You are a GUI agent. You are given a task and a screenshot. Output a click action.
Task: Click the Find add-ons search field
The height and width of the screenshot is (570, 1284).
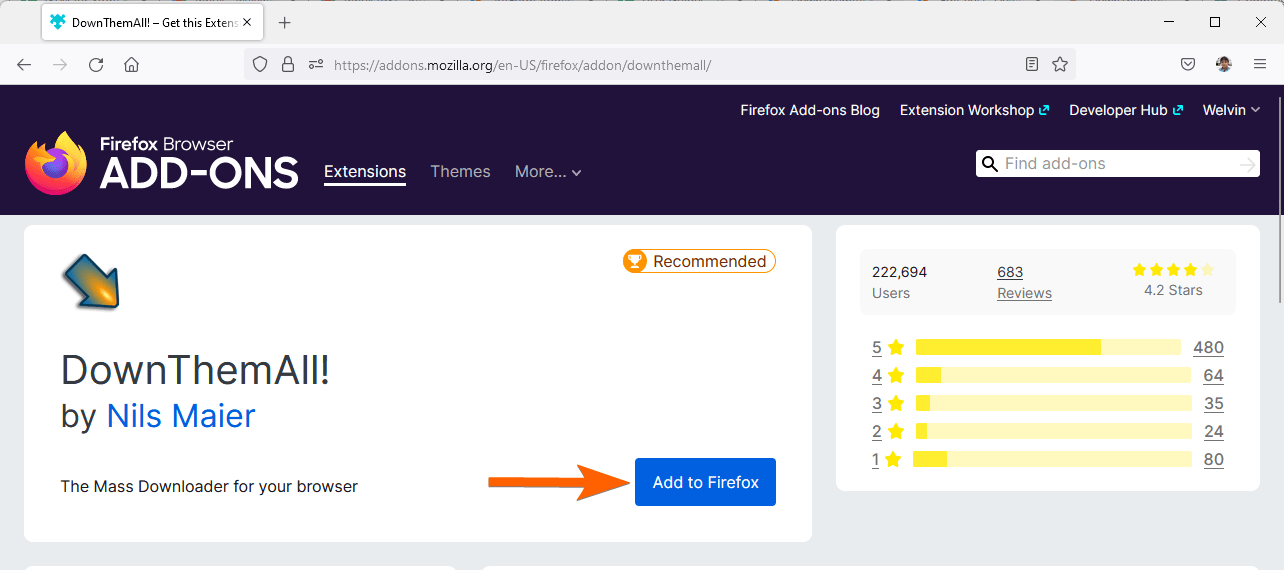1115,164
